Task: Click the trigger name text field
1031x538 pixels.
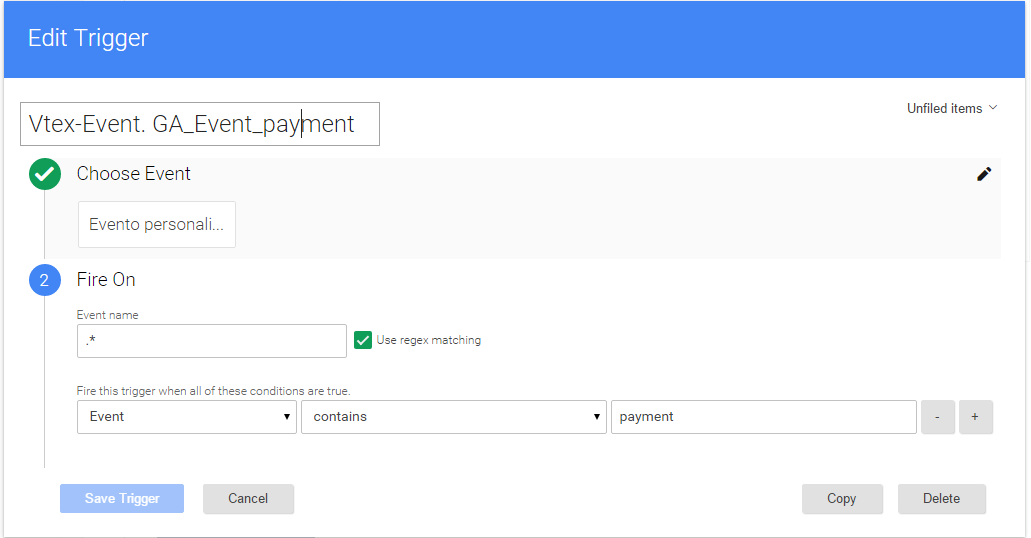Action: [200, 124]
